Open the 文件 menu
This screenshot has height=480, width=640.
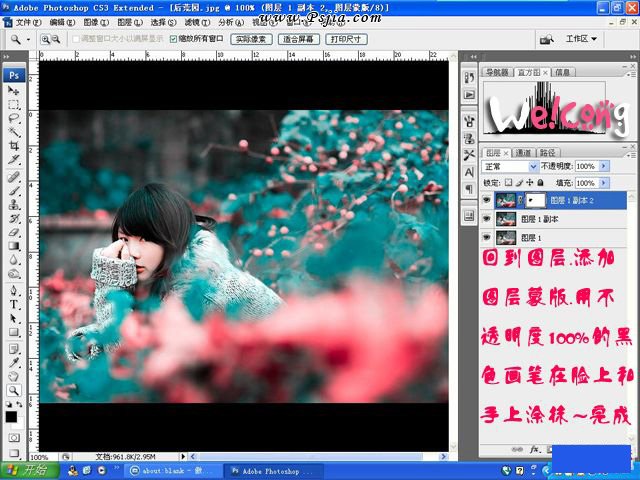[x=28, y=22]
